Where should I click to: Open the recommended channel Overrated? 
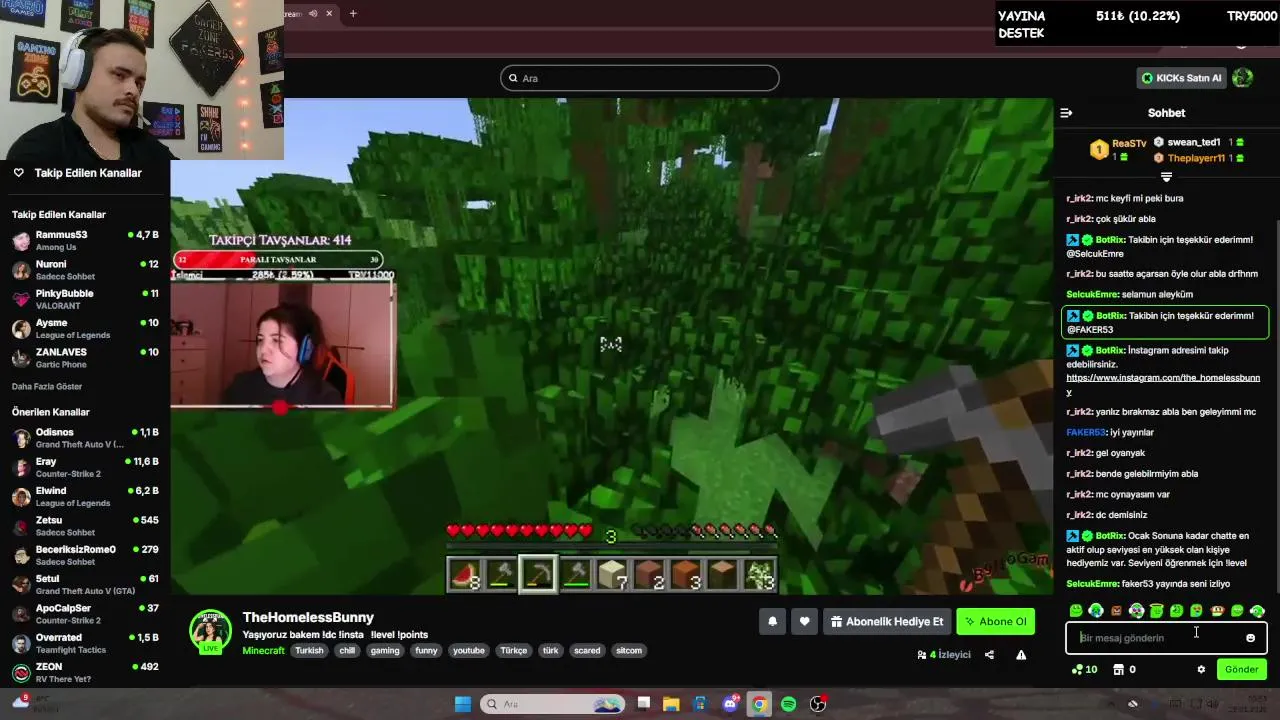coord(85,643)
